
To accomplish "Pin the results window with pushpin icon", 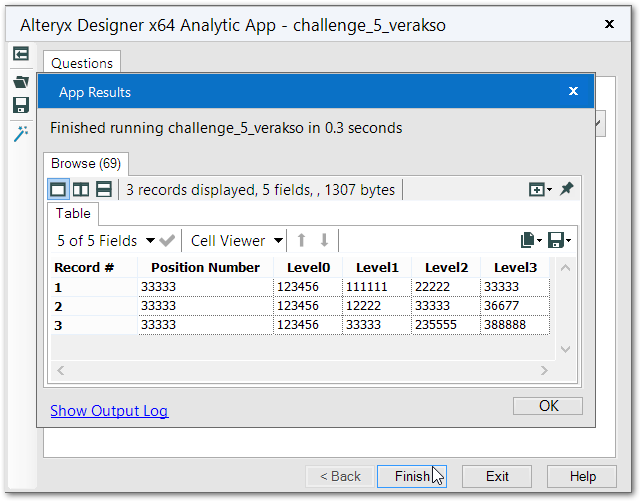I will click(567, 189).
